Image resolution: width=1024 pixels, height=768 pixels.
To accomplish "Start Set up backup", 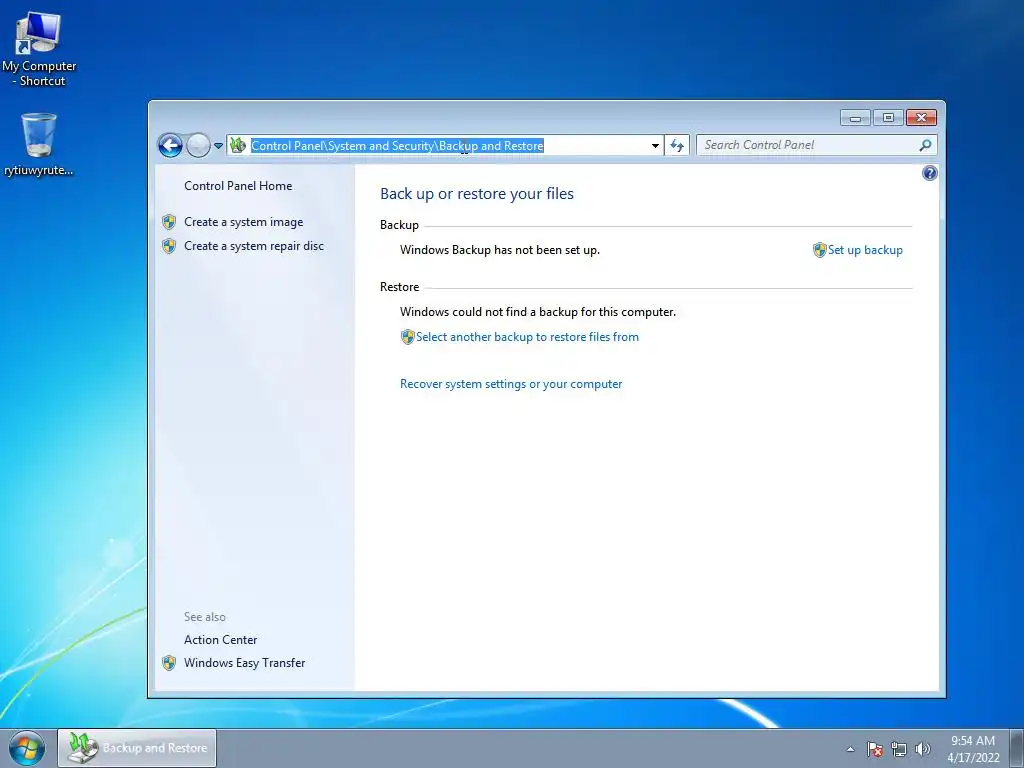I will tap(865, 249).
